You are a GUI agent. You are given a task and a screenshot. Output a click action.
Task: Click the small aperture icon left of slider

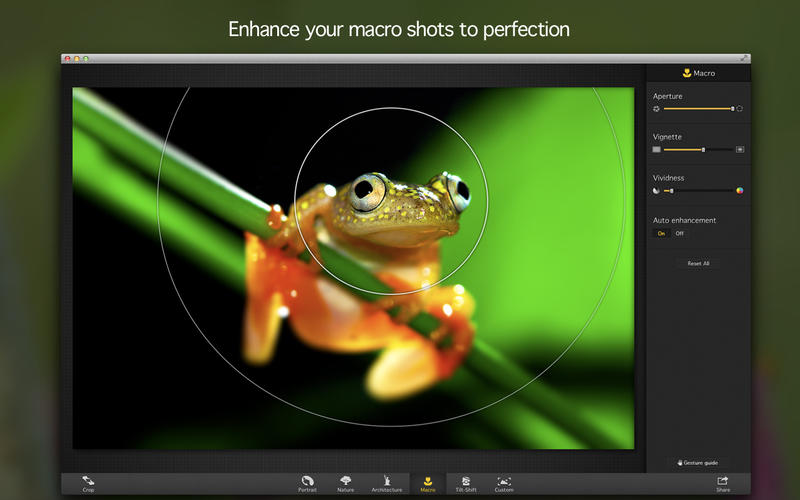[x=657, y=108]
